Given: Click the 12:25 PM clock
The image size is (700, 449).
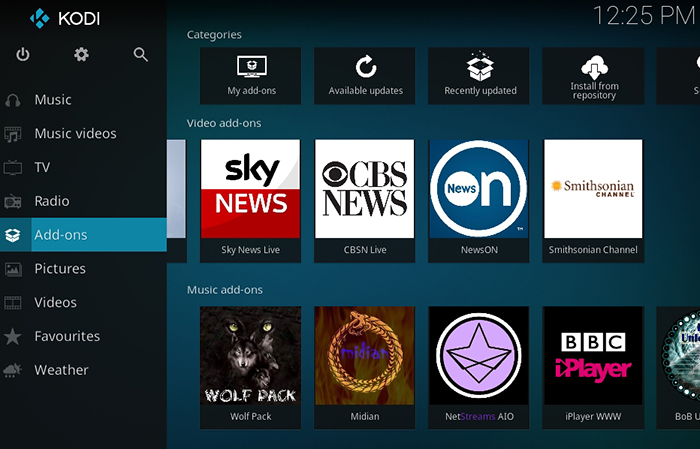Looking at the screenshot, I should pos(644,16).
